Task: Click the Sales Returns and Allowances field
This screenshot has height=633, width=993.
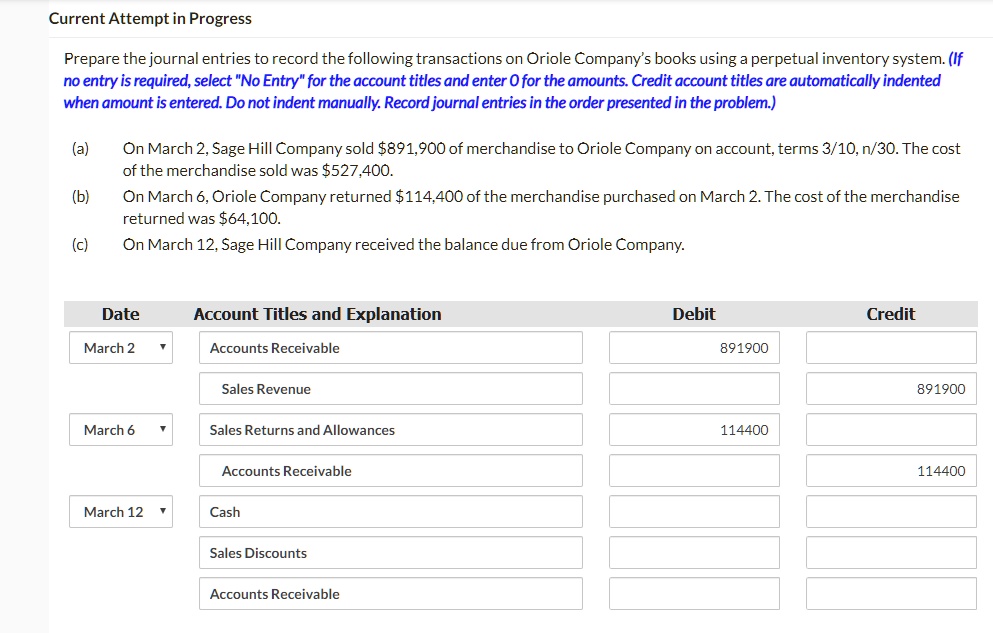Action: click(x=390, y=430)
